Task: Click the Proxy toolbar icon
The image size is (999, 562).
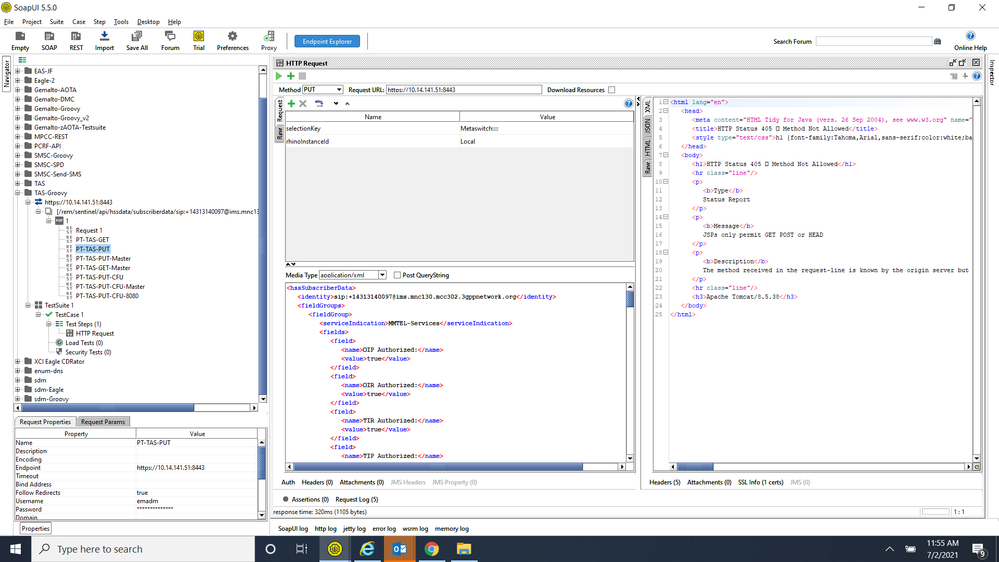Action: click(x=269, y=40)
